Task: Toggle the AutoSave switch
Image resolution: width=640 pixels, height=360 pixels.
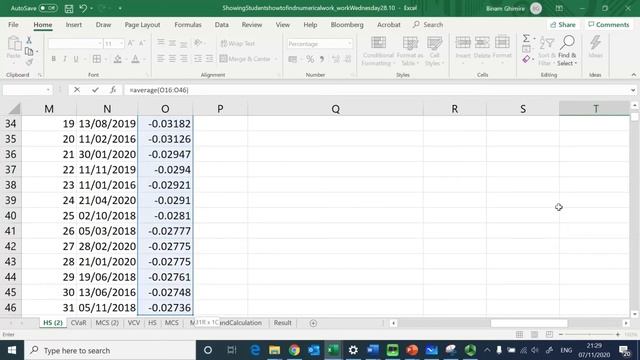Action: coord(48,8)
